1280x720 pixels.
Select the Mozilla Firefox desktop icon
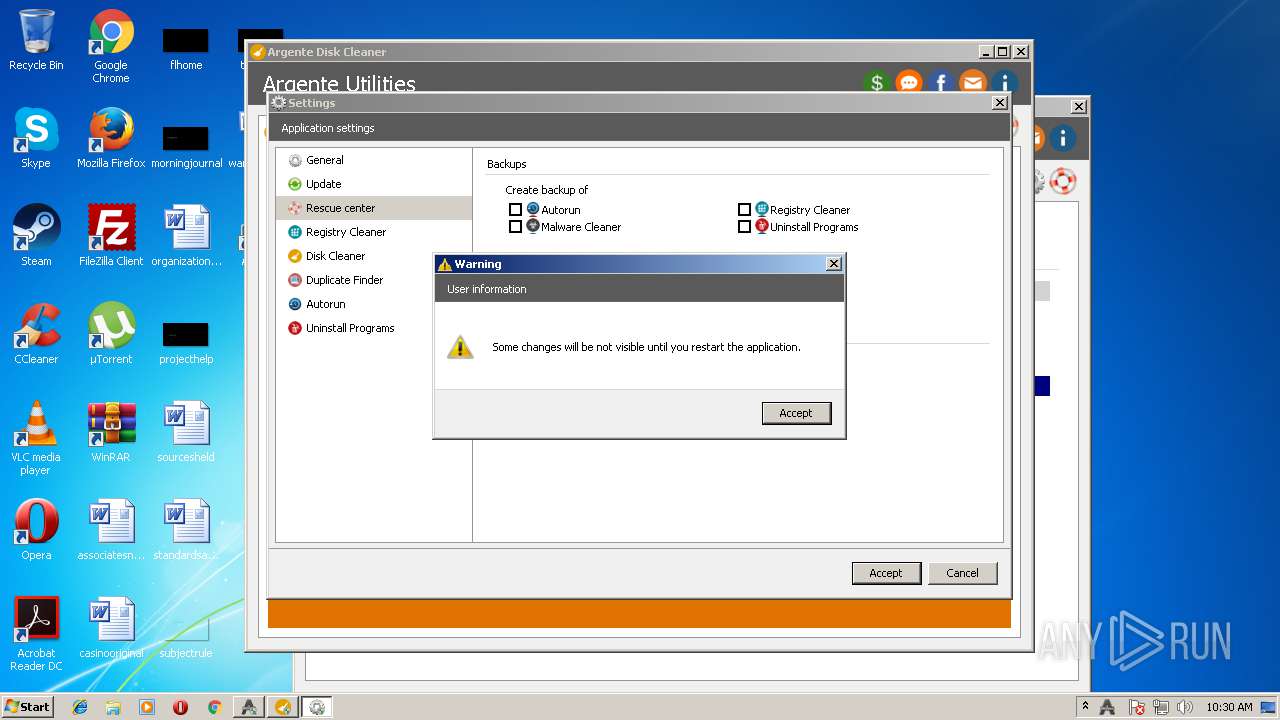click(111, 138)
